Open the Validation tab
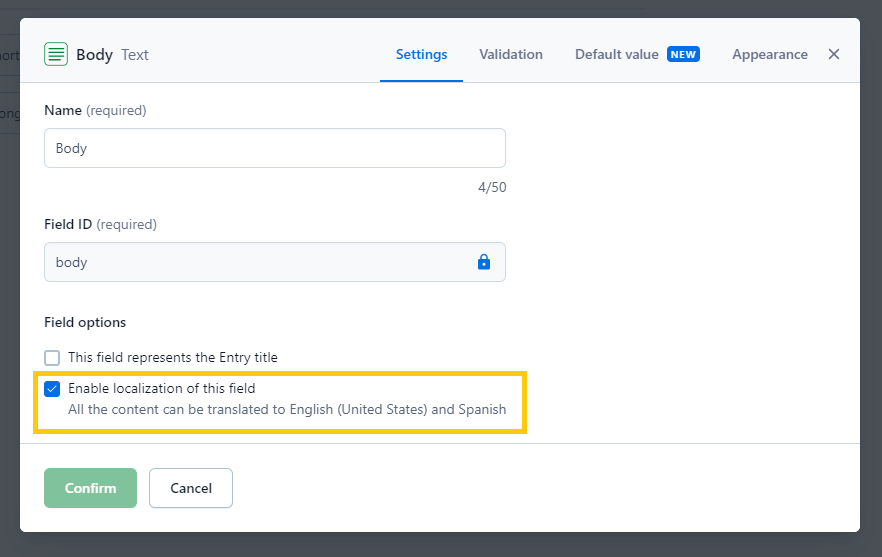Image resolution: width=882 pixels, height=557 pixels. click(510, 54)
